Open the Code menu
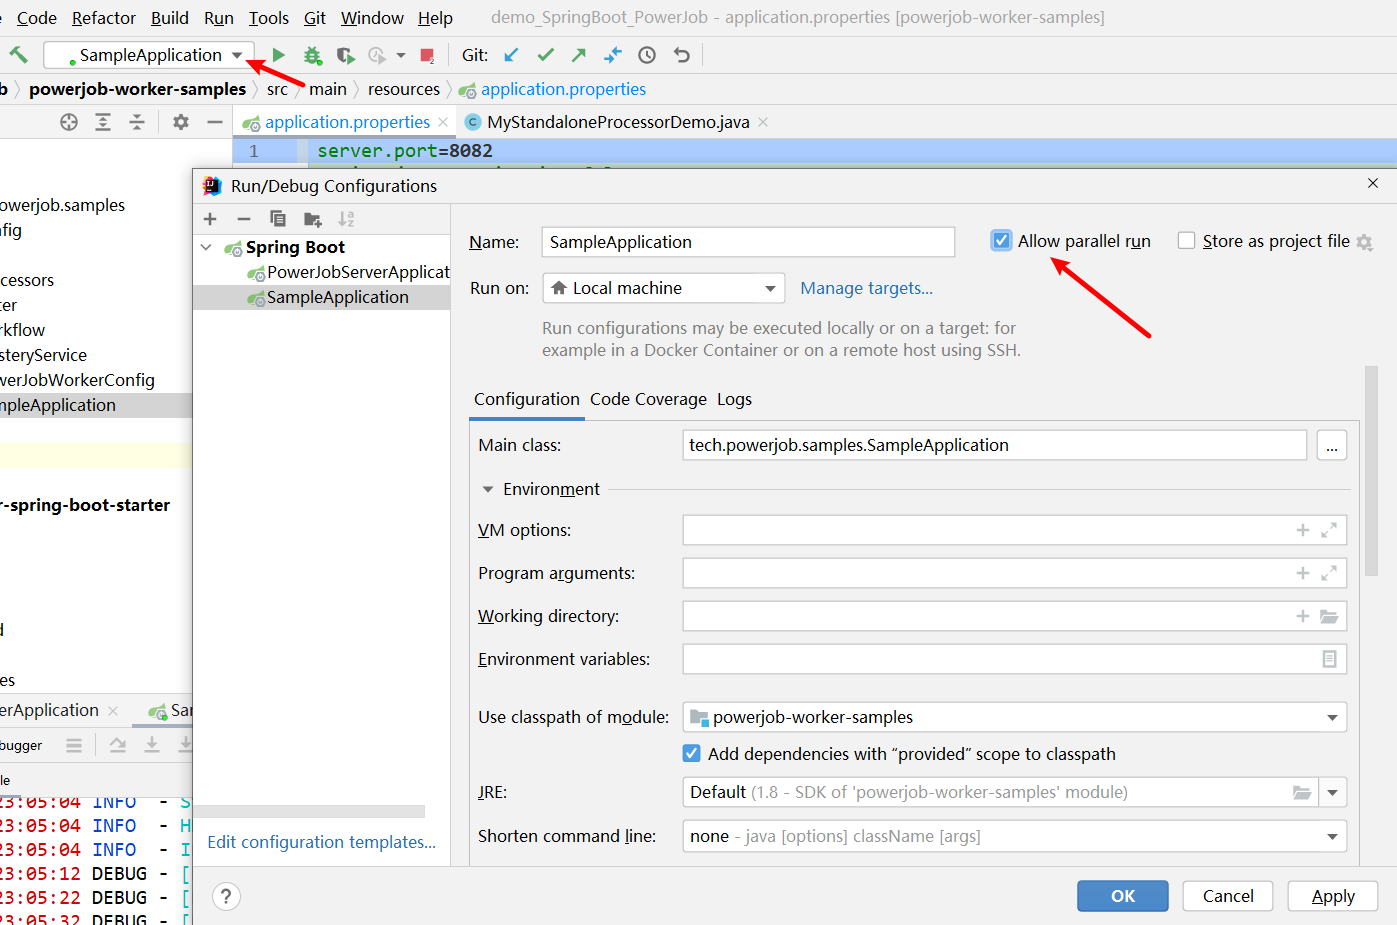 tap(37, 18)
